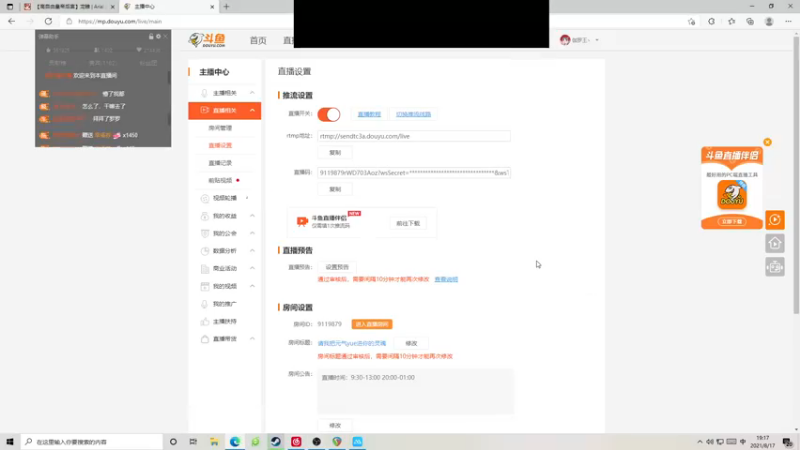Go to 首页 in the top navigation
This screenshot has height=450, width=800.
coord(258,40)
